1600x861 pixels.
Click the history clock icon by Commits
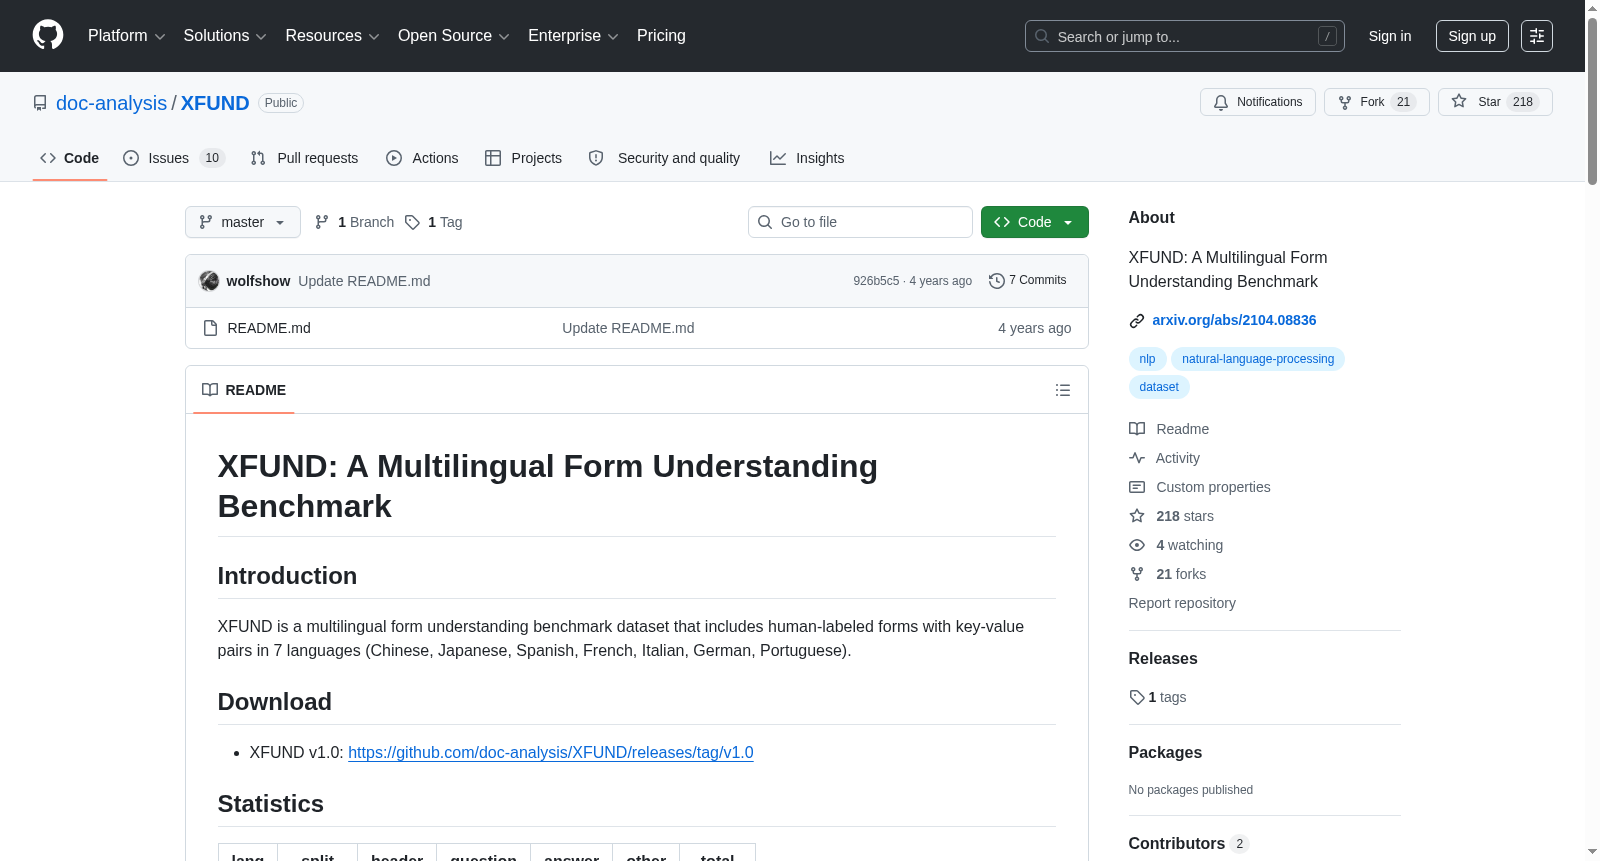[997, 281]
